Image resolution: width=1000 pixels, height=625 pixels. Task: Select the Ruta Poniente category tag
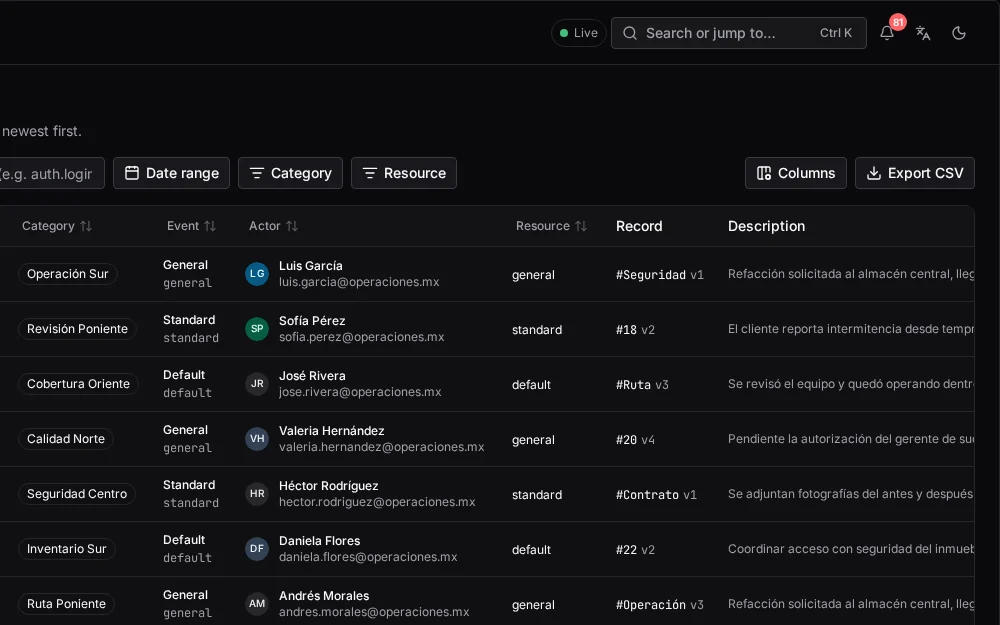pos(66,604)
